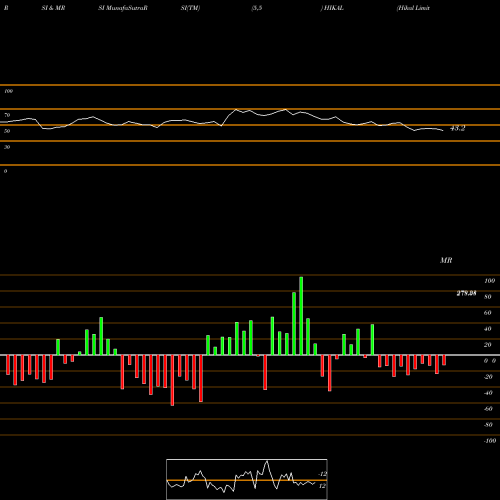Click the HIKAL ticker text in header

(x=334, y=8)
